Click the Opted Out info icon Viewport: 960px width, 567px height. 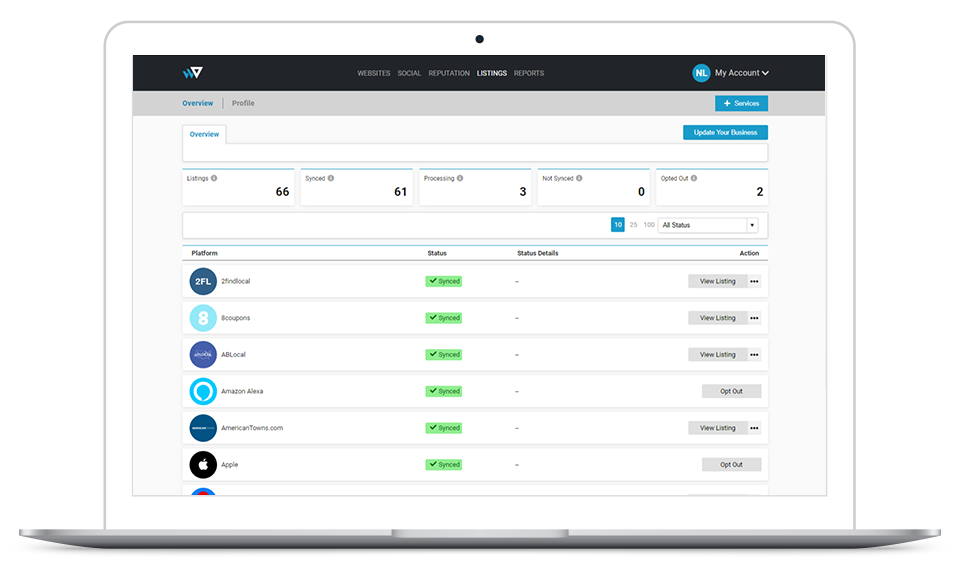tap(694, 178)
